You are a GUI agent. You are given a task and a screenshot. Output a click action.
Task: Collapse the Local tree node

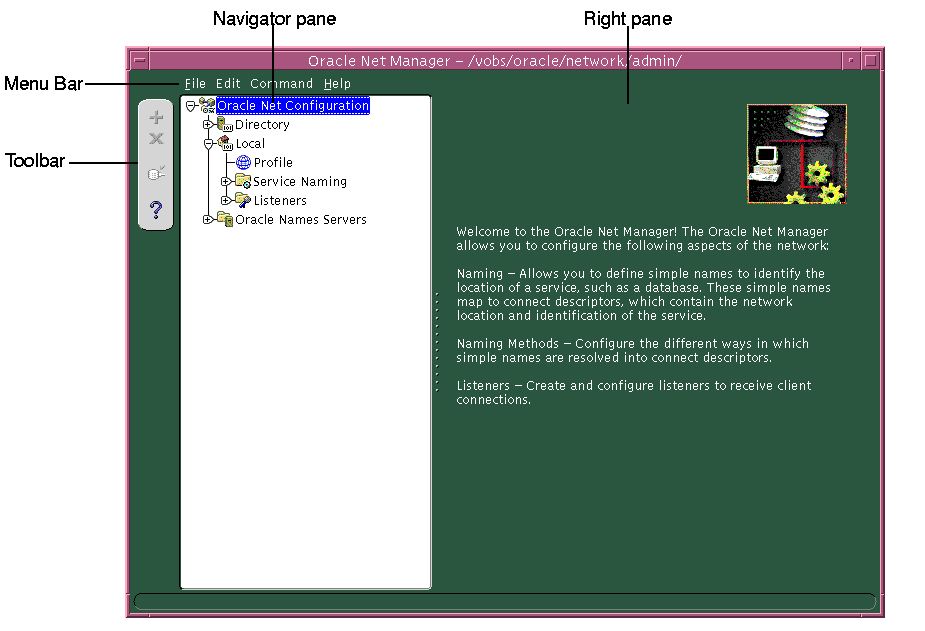(x=209, y=143)
